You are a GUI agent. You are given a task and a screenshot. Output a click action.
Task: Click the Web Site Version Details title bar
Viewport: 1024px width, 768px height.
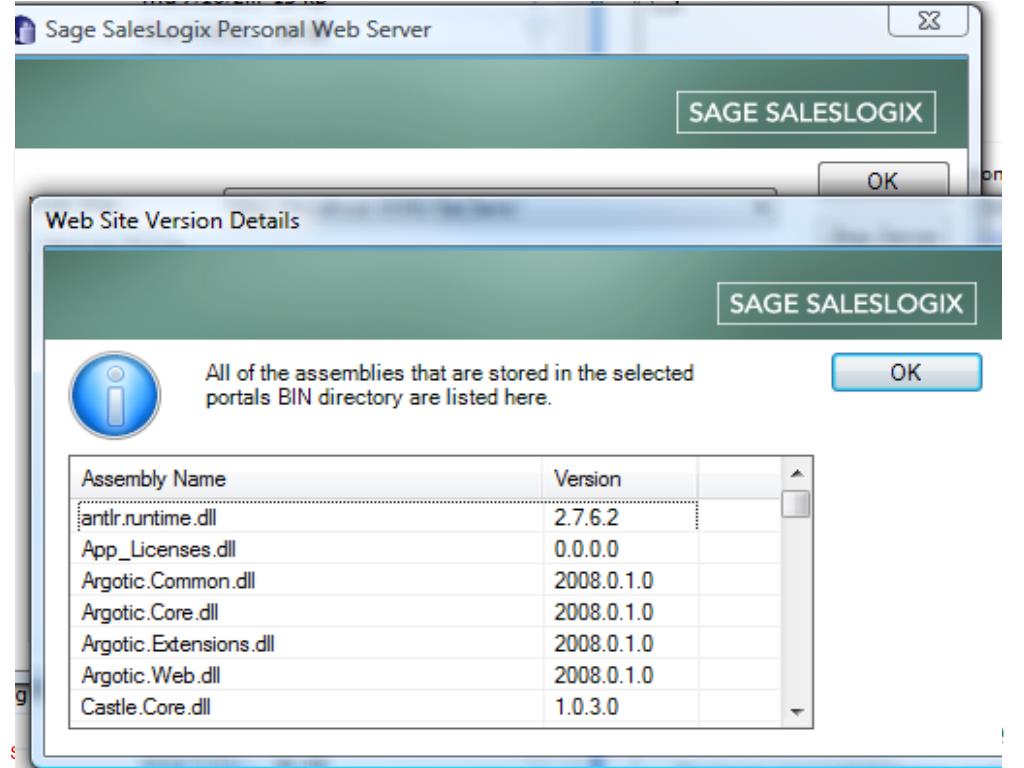(516, 221)
